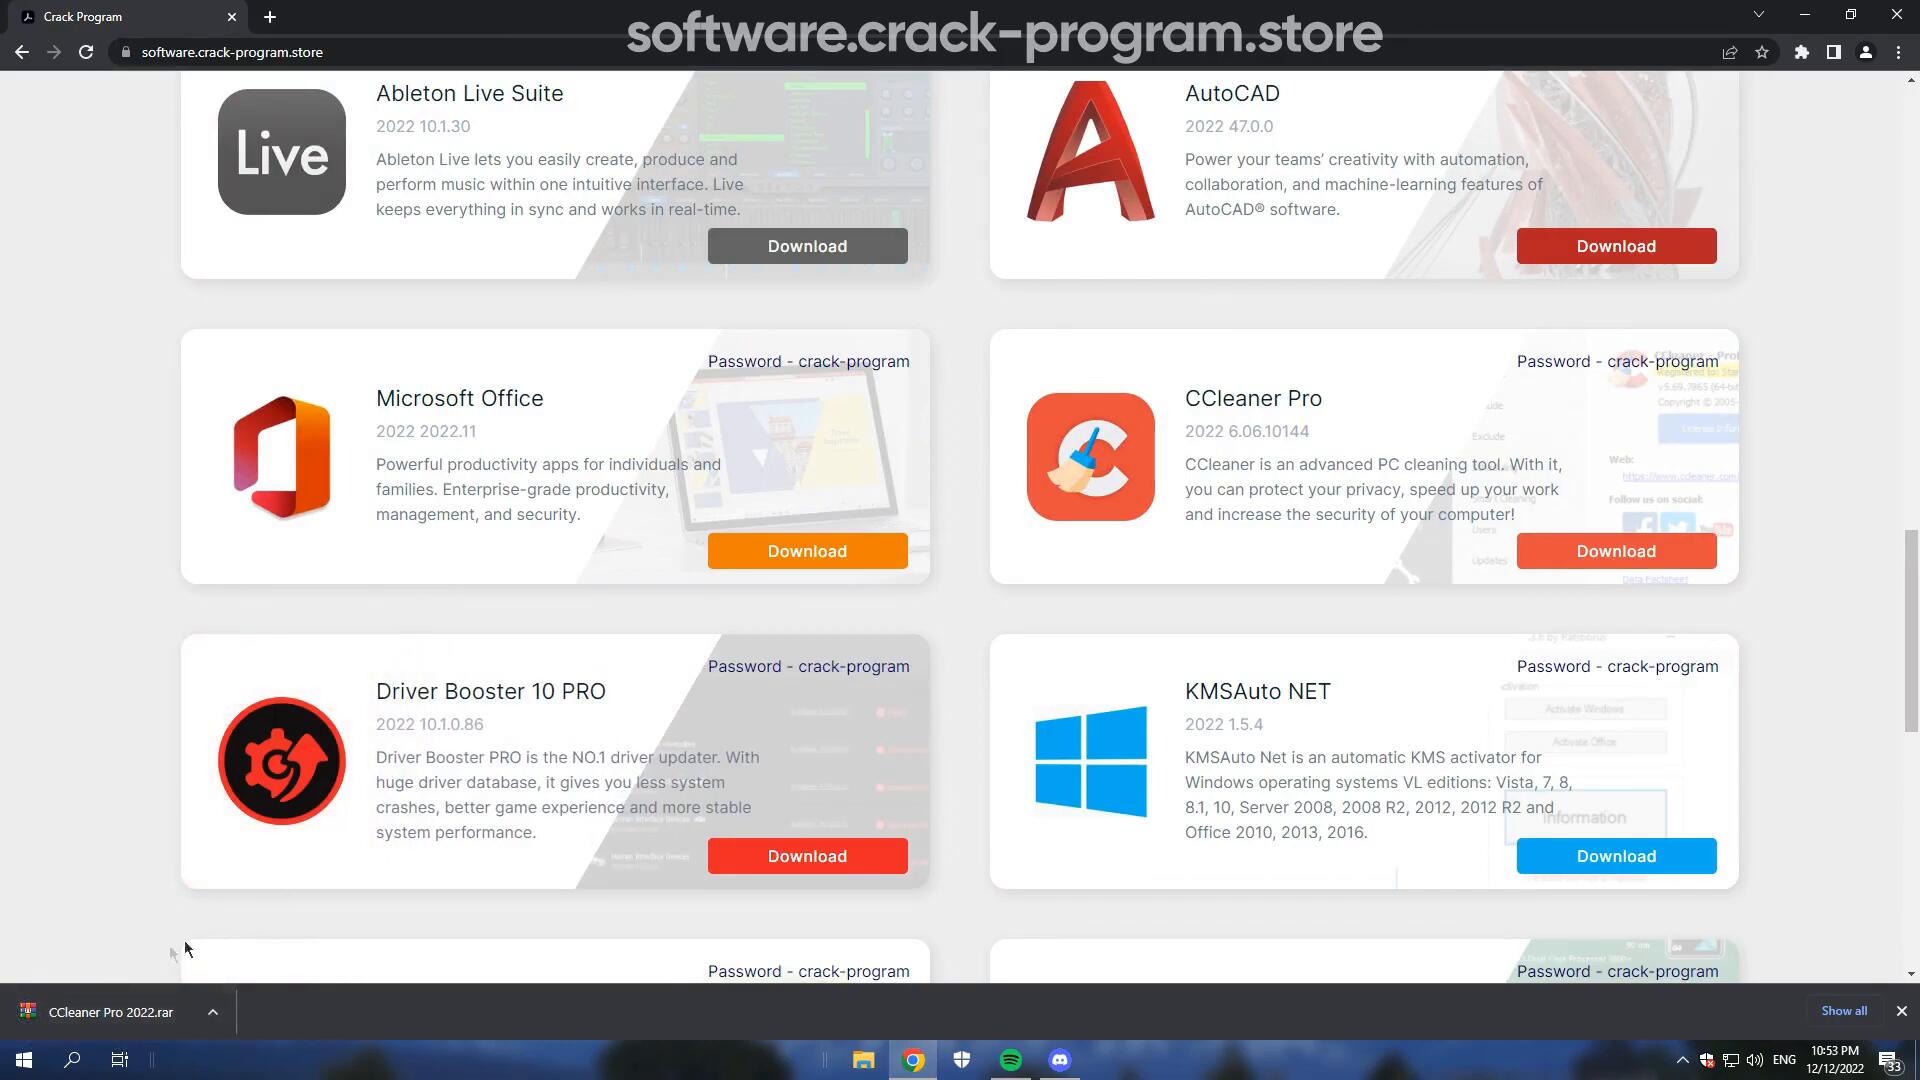Download Microsoft Office with the orange button
1920x1080 pixels.
coord(808,551)
